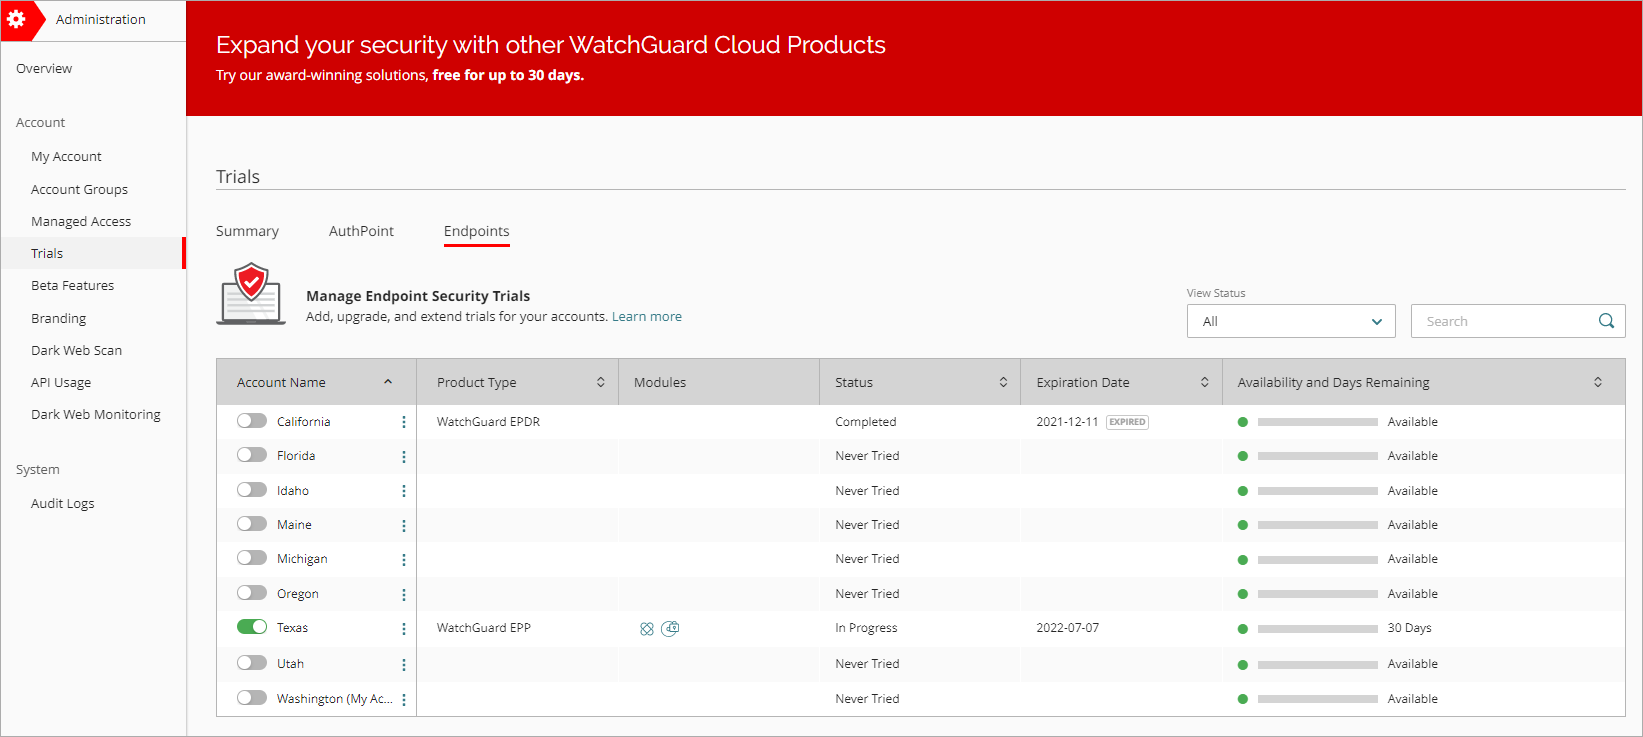Click the Texas days remaining progress bar
The image size is (1643, 737).
1317,629
